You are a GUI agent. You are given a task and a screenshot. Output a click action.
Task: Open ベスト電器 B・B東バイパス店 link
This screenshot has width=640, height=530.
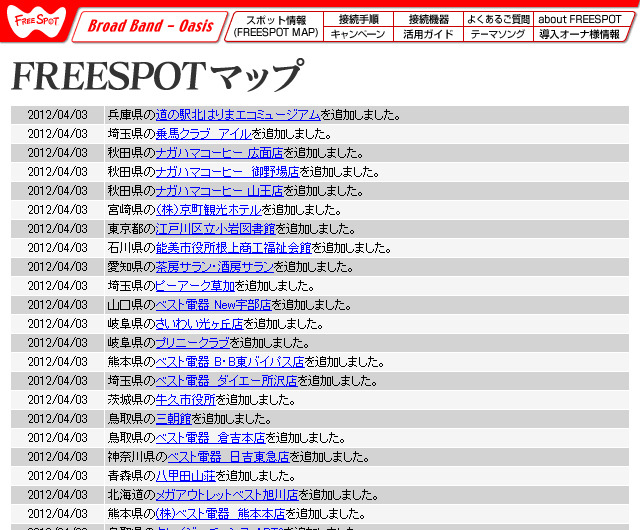(x=230, y=362)
